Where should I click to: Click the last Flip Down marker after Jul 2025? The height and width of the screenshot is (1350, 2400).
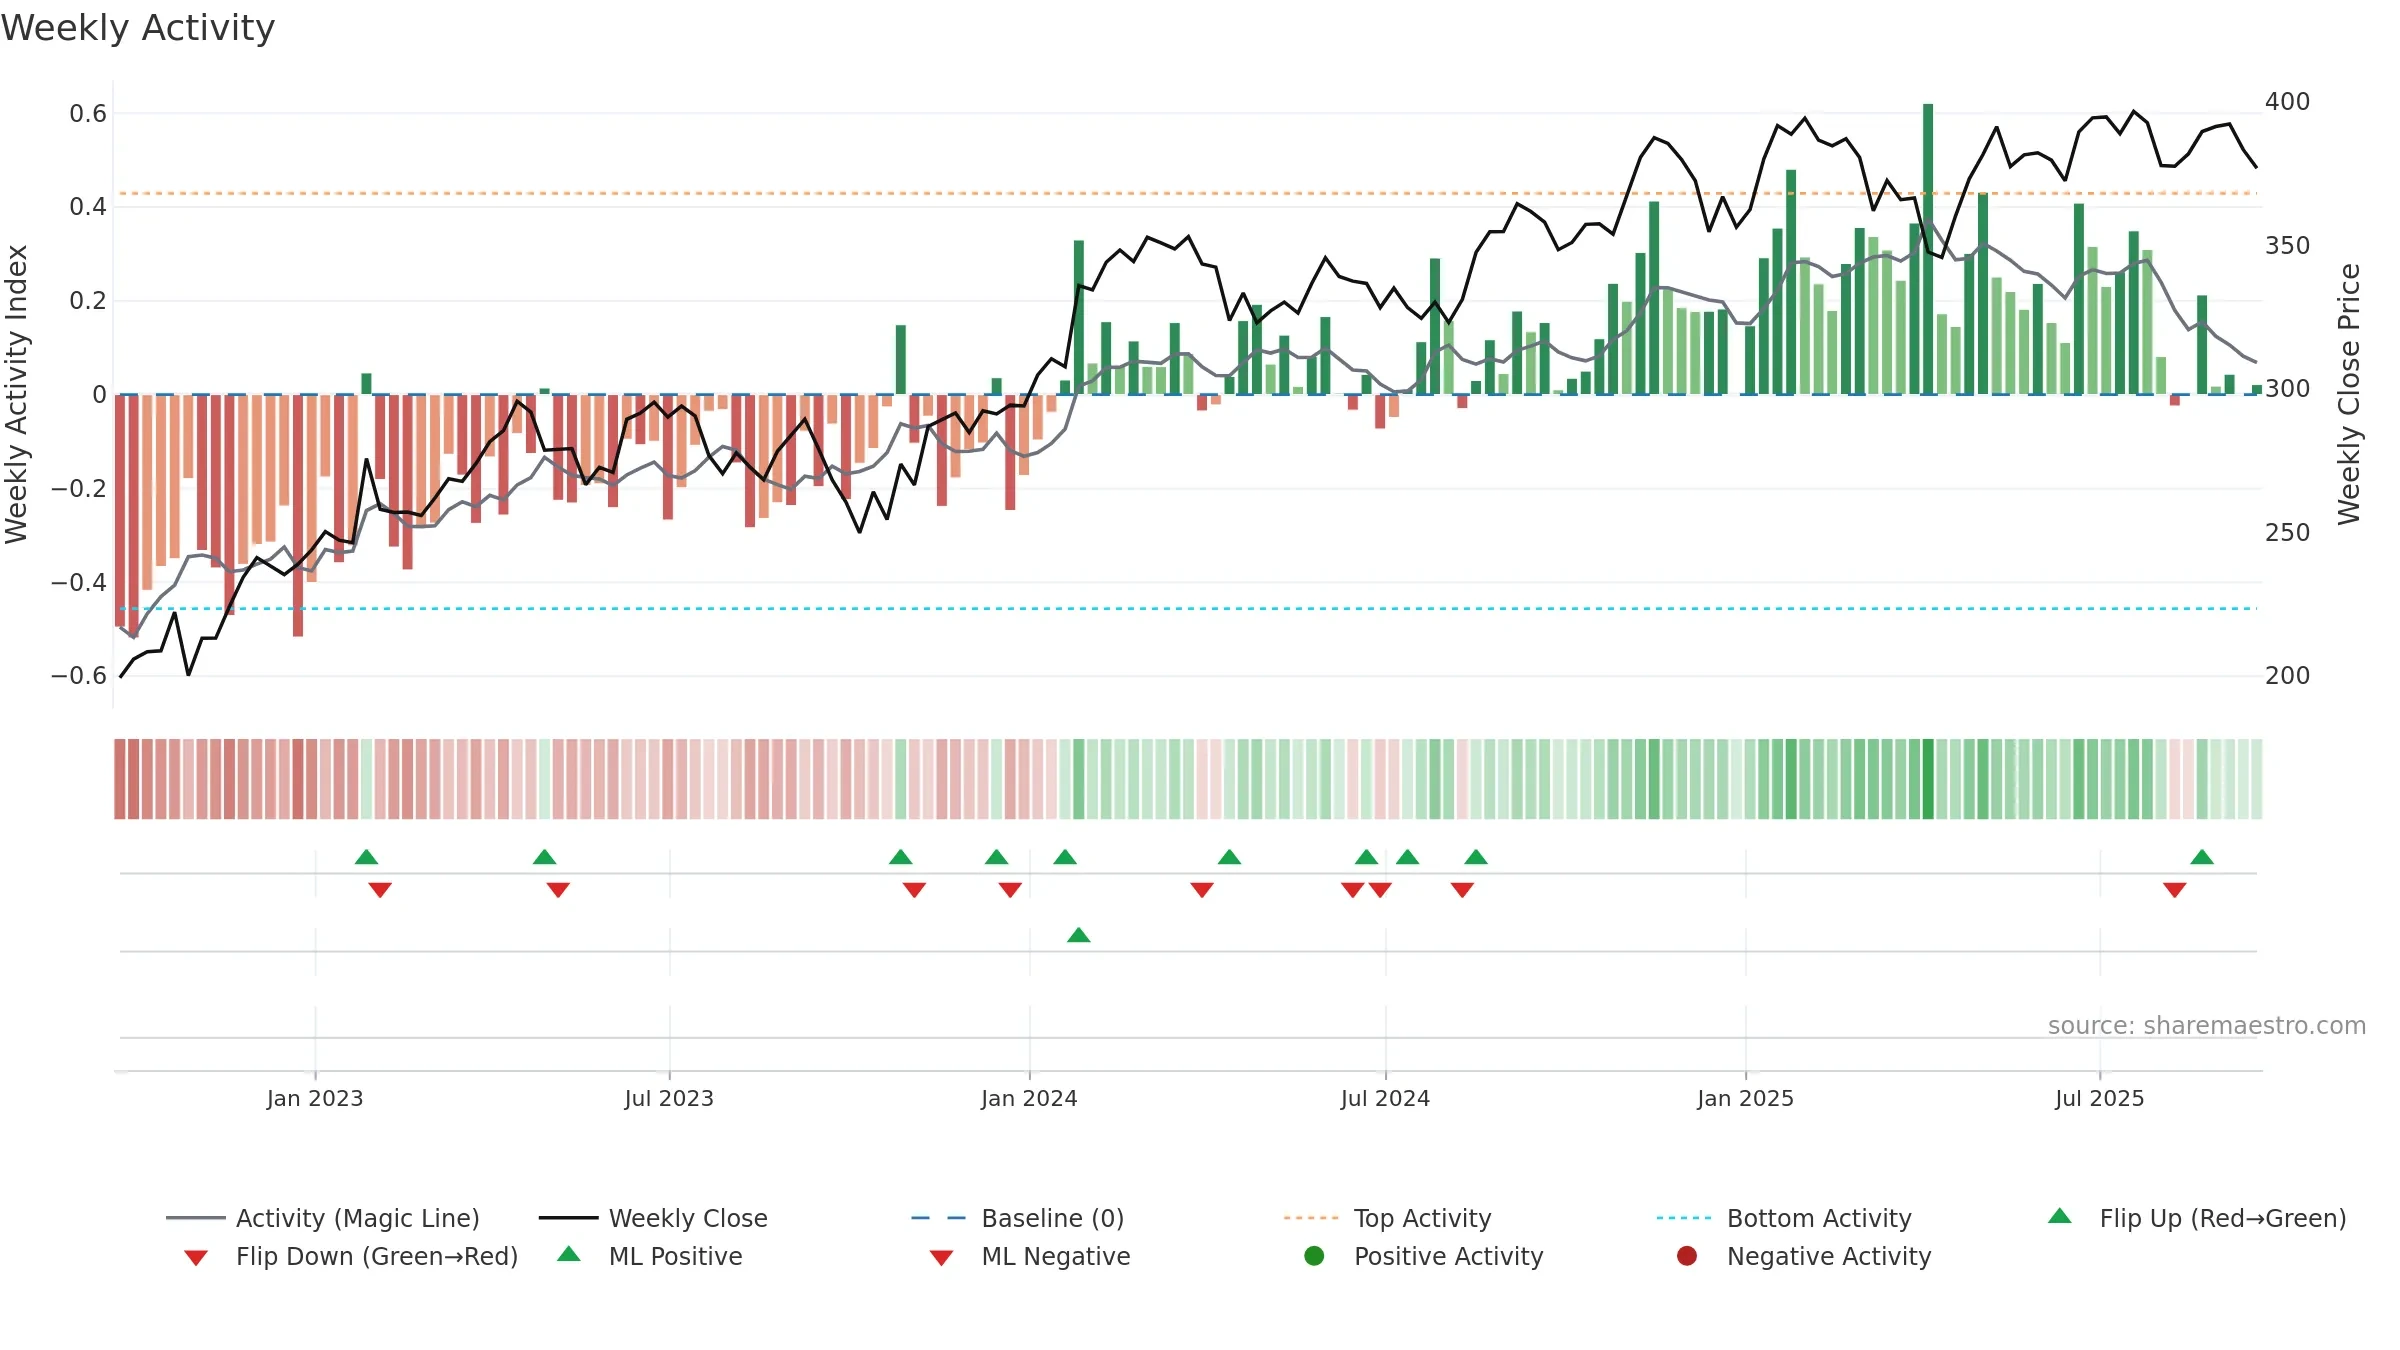click(2174, 890)
